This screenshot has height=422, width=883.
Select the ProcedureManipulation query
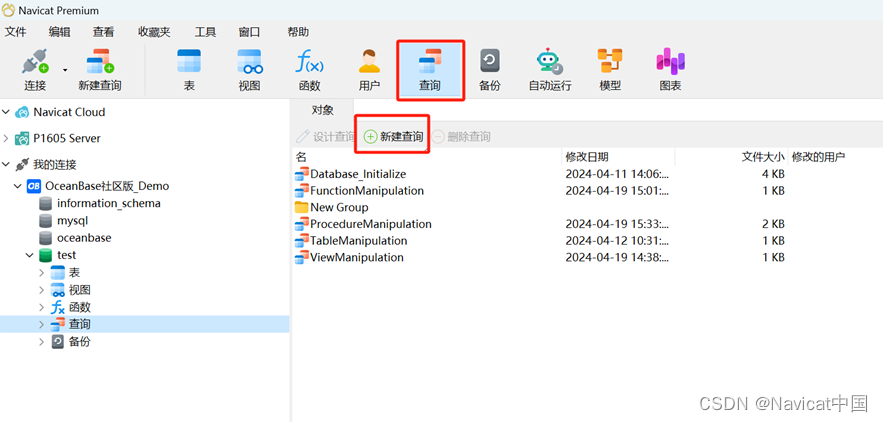pos(371,224)
